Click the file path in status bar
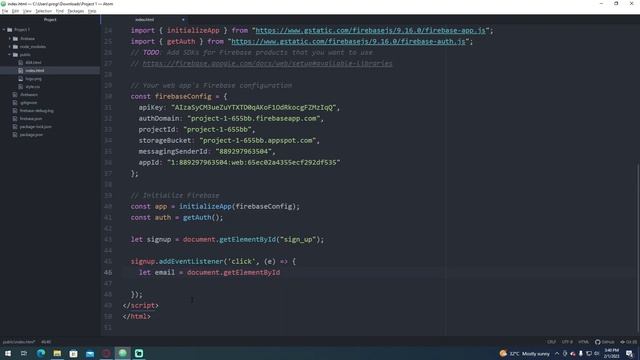The height and width of the screenshot is (360, 640). pos(19,342)
